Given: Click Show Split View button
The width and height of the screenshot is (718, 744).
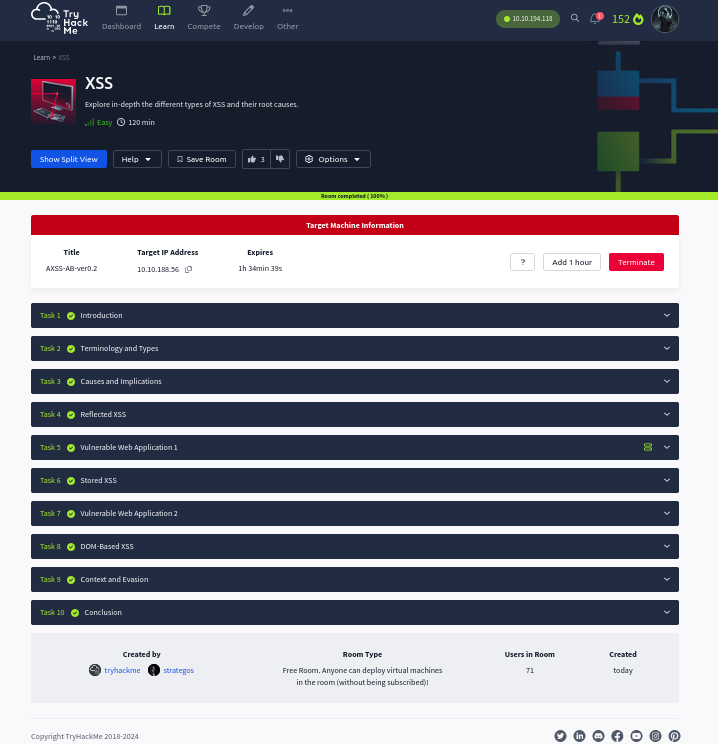Looking at the screenshot, I should 69,159.
